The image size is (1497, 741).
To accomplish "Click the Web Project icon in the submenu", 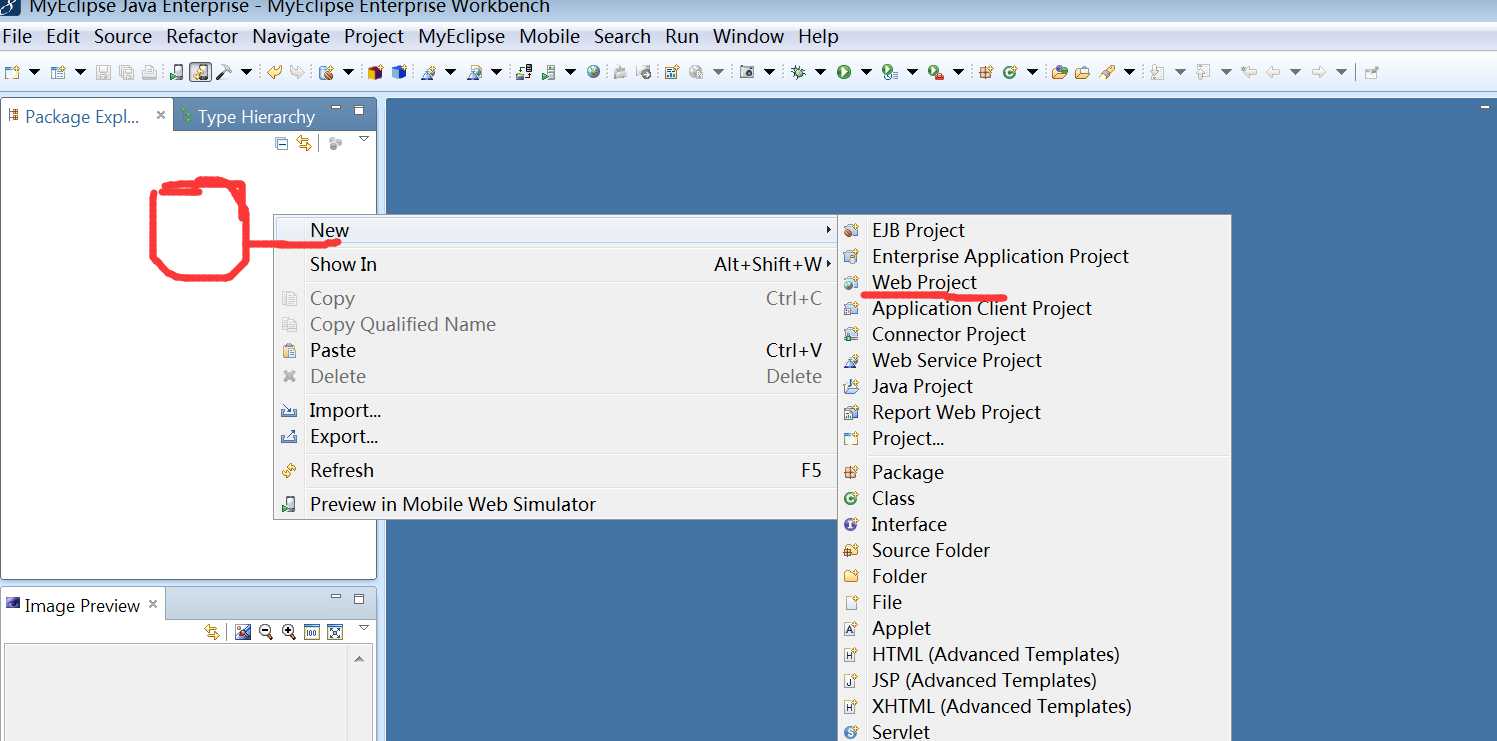I will click(851, 283).
